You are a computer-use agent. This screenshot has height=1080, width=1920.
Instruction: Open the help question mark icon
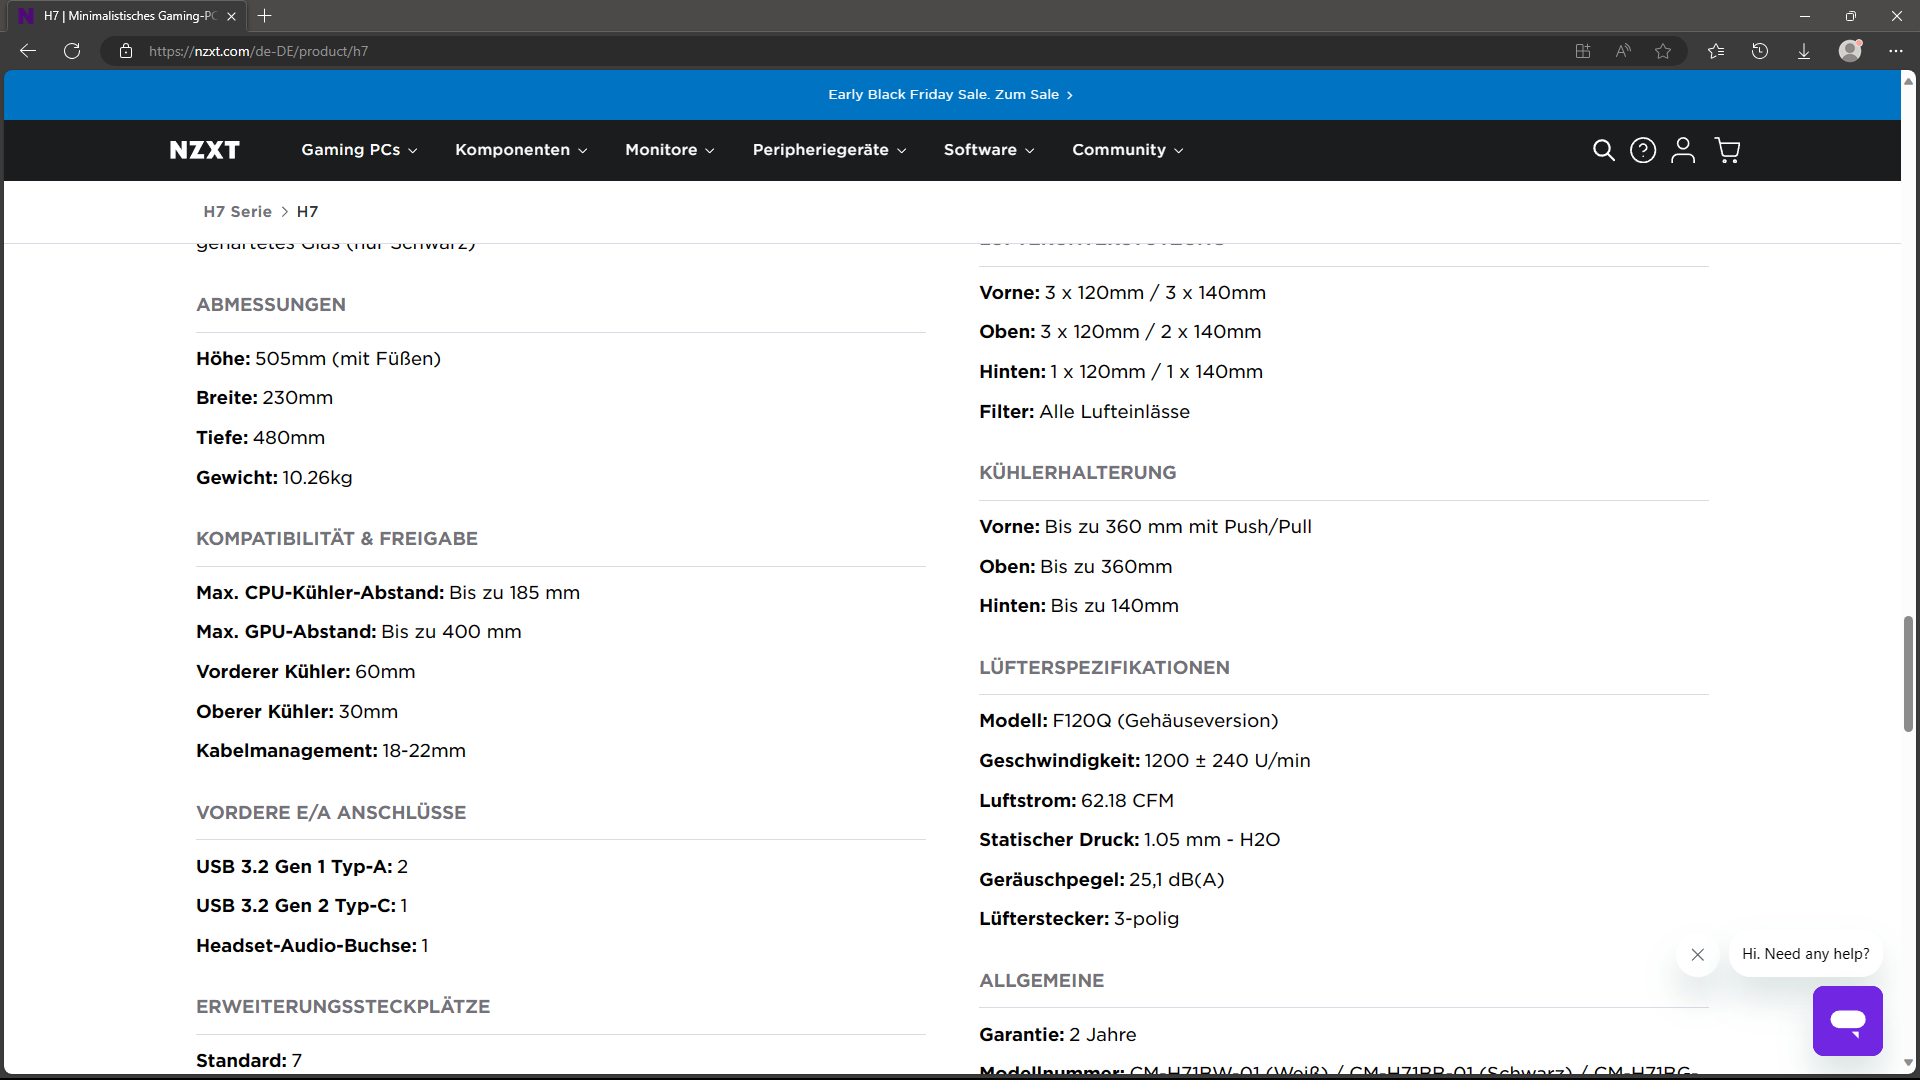1643,150
